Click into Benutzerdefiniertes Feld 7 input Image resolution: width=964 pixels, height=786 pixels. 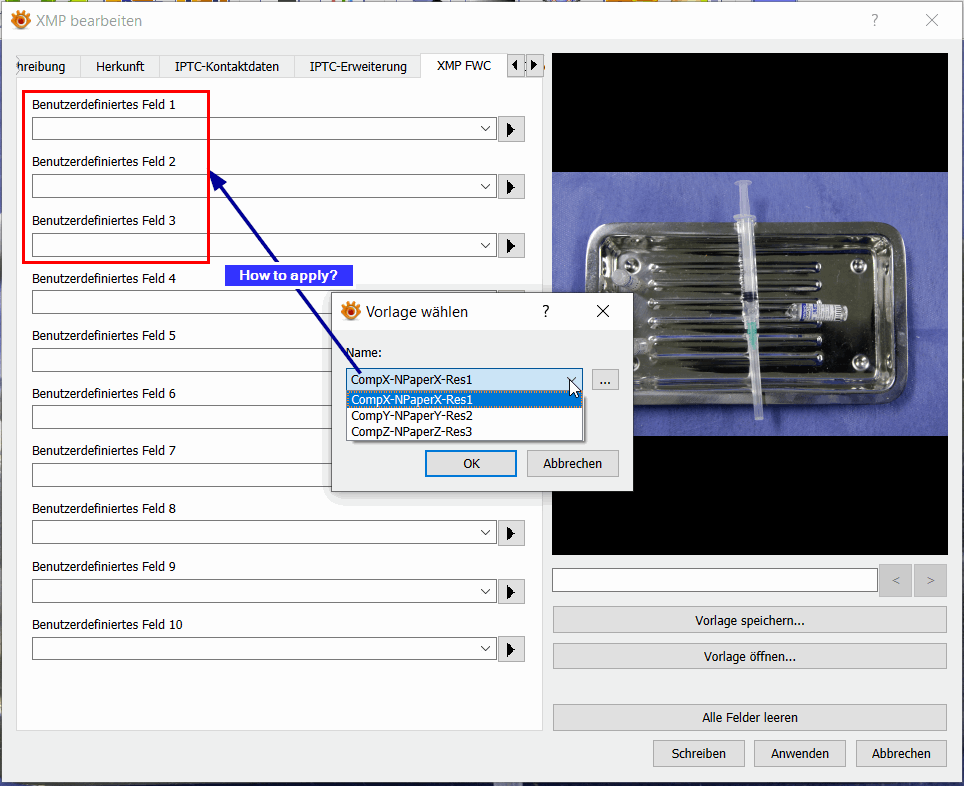coord(181,475)
